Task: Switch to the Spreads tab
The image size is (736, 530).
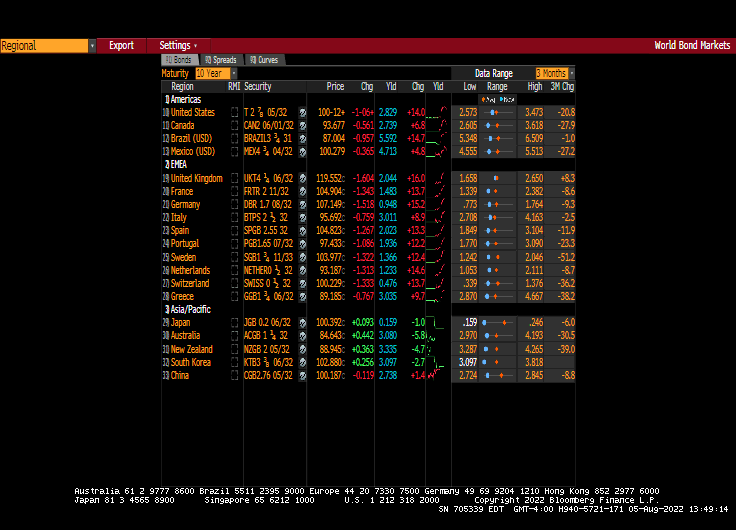Action: [x=221, y=60]
